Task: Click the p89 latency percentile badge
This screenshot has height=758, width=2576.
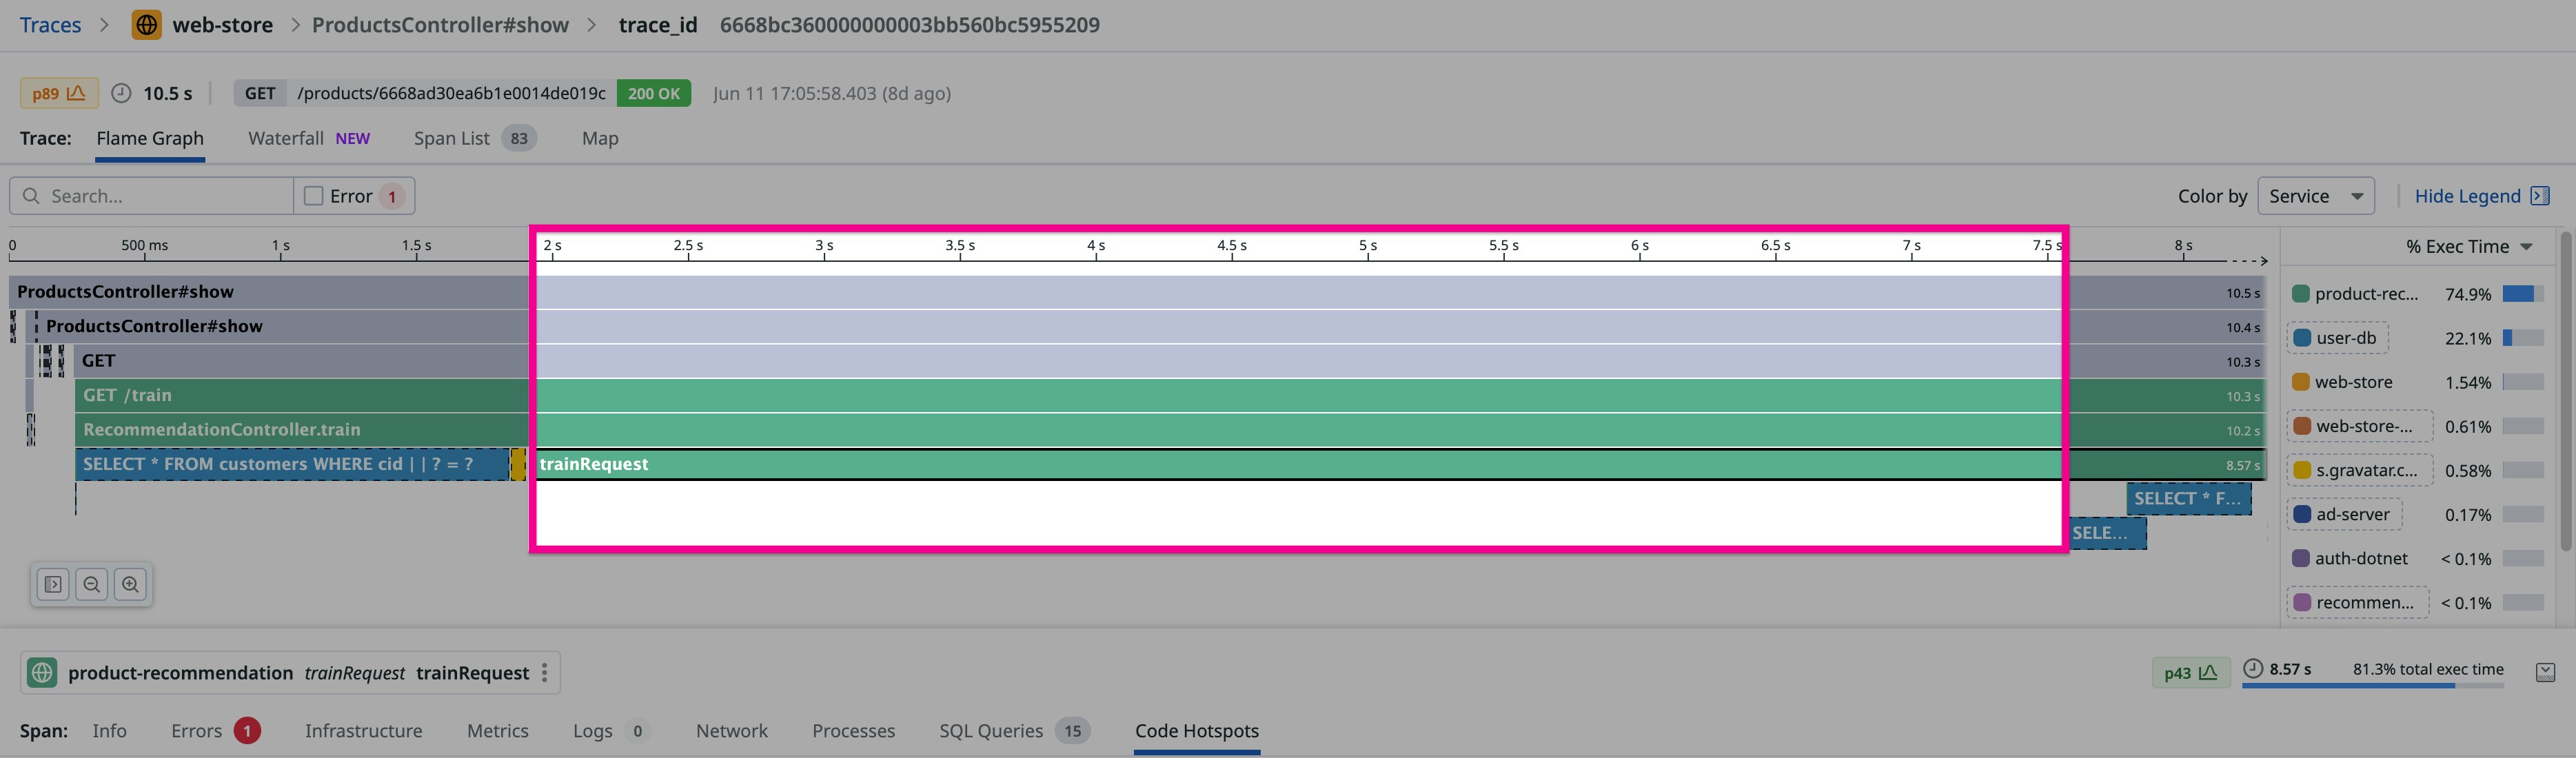Action: tap(59, 93)
